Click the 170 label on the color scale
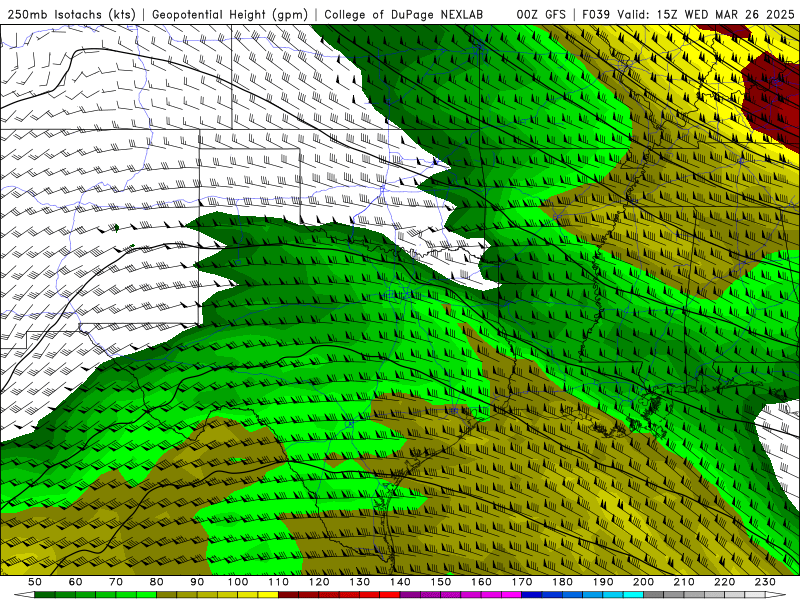This screenshot has height=600, width=800. 522,582
